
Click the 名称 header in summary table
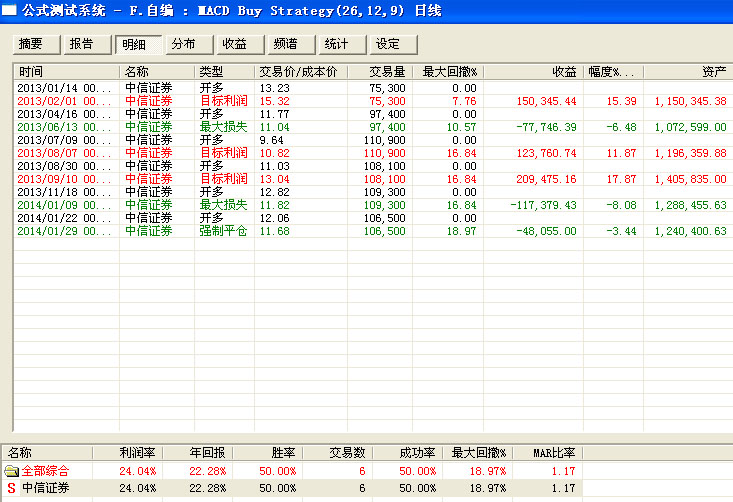pyautogui.click(x=47, y=452)
